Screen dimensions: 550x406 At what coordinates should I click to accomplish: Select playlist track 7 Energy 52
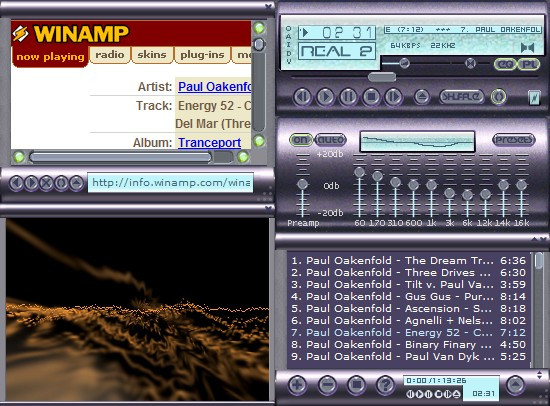pos(408,333)
